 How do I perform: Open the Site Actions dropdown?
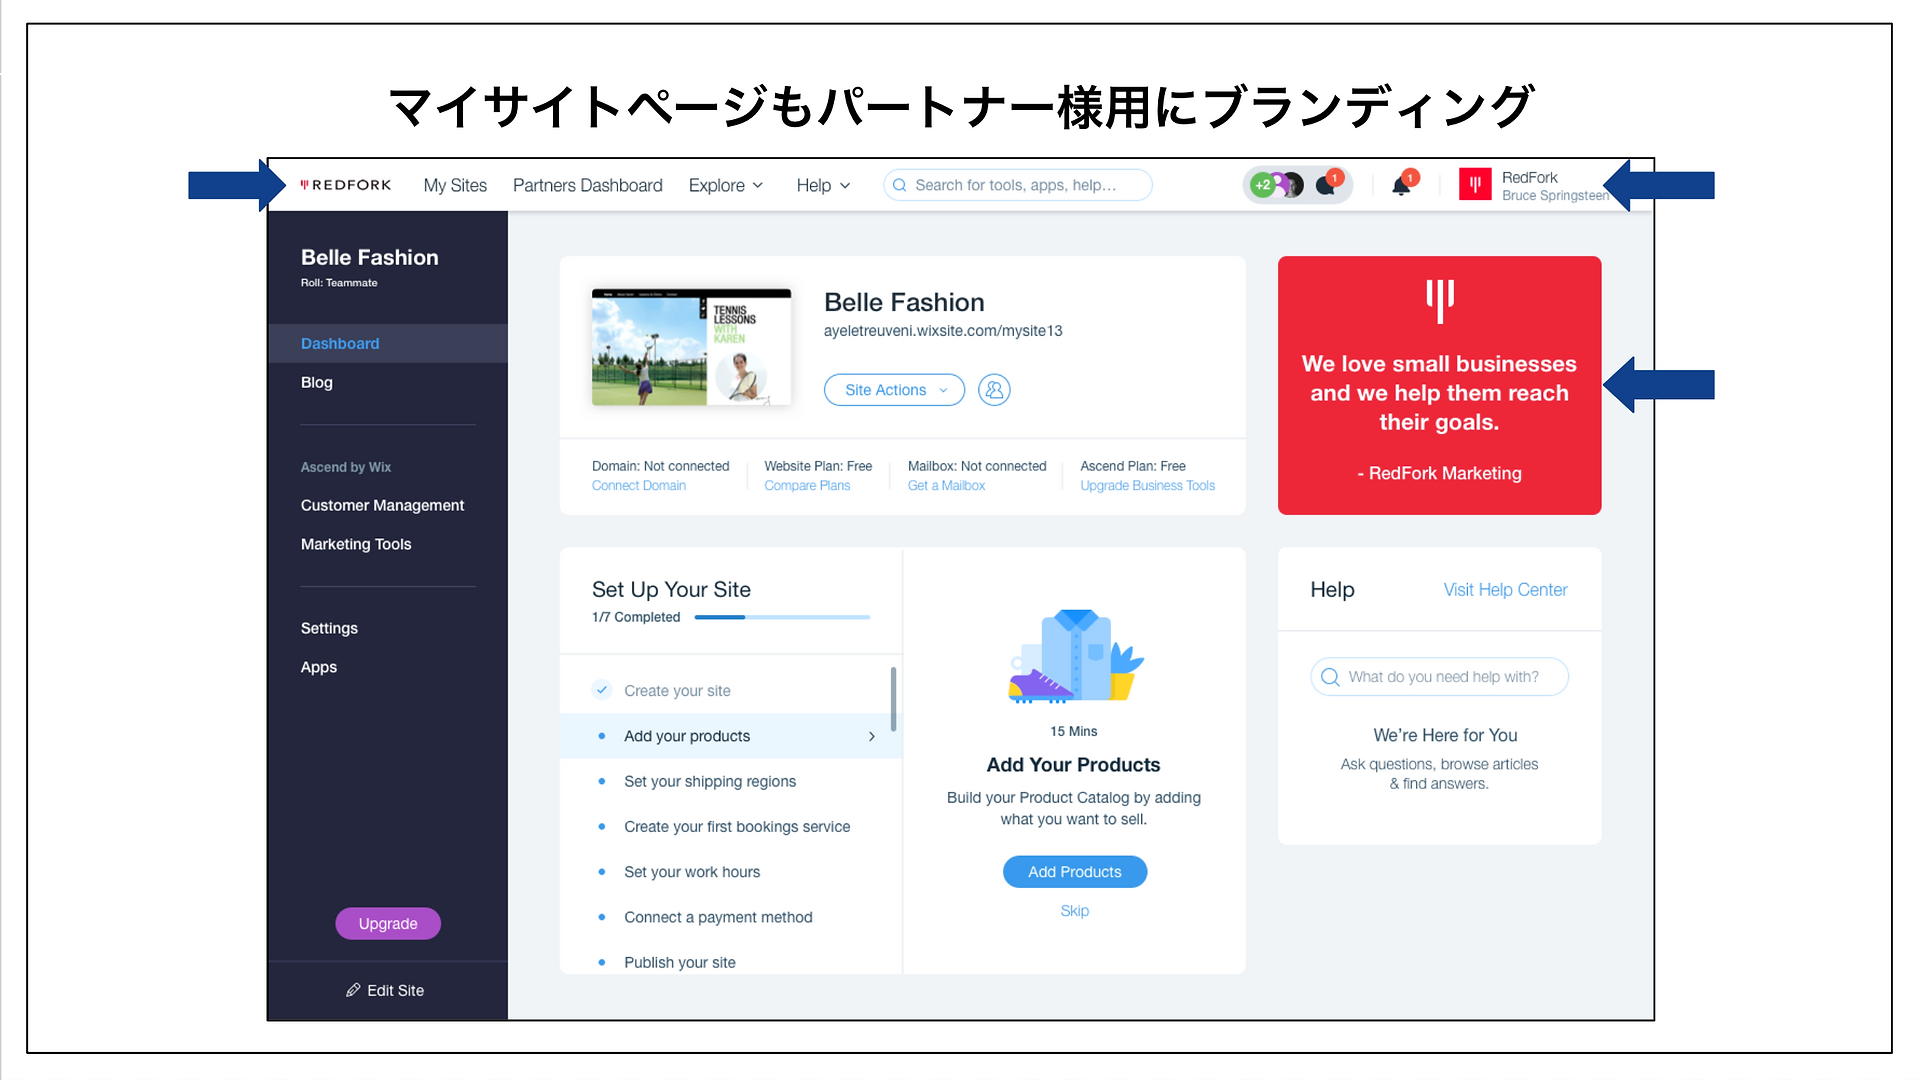coord(894,390)
